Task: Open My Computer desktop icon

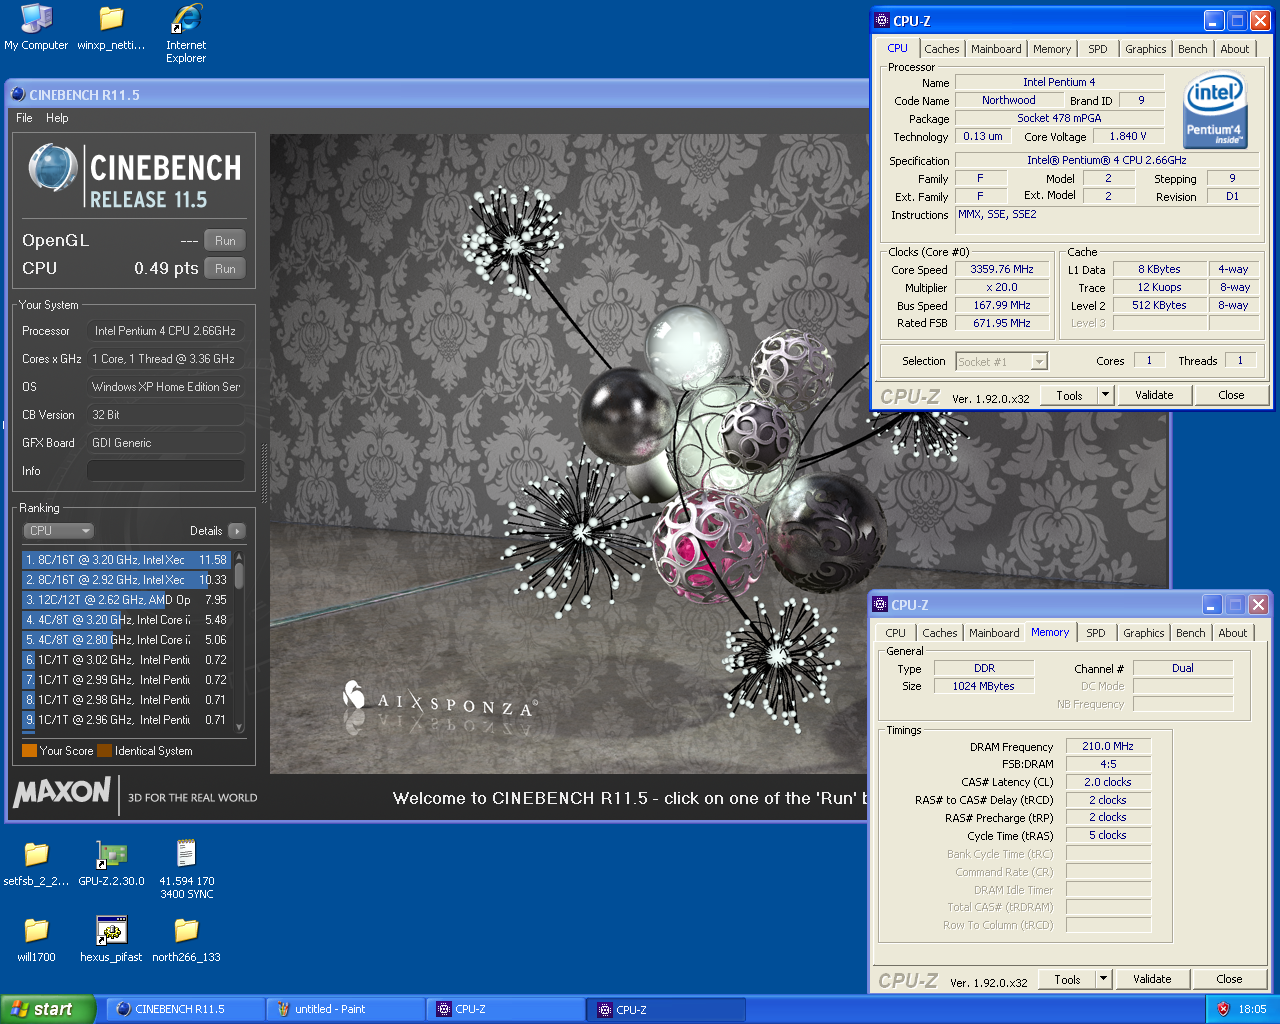Action: (x=36, y=27)
